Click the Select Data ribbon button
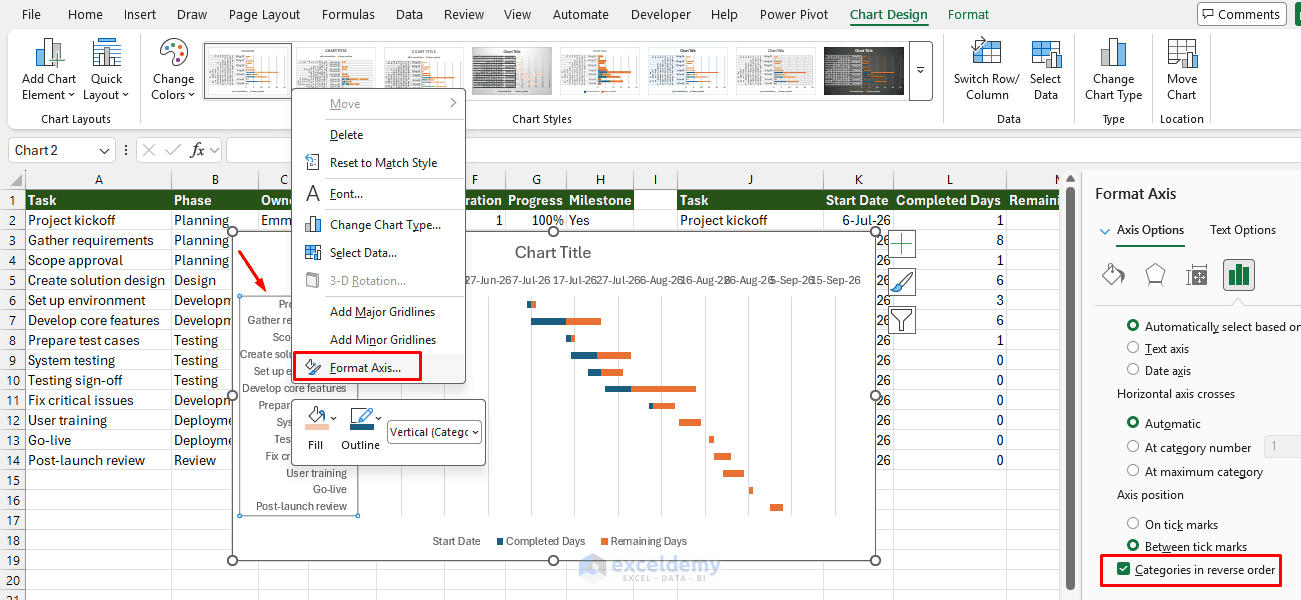This screenshot has height=600, width=1301. pyautogui.click(x=1045, y=70)
